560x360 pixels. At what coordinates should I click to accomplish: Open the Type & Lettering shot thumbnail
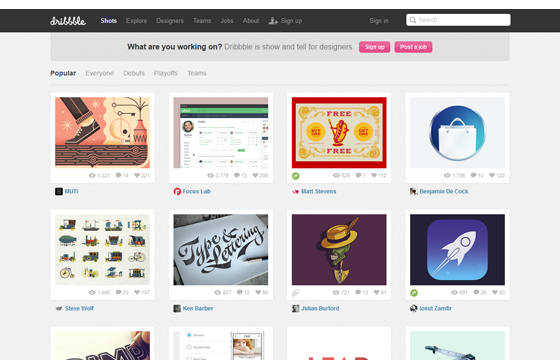221,250
